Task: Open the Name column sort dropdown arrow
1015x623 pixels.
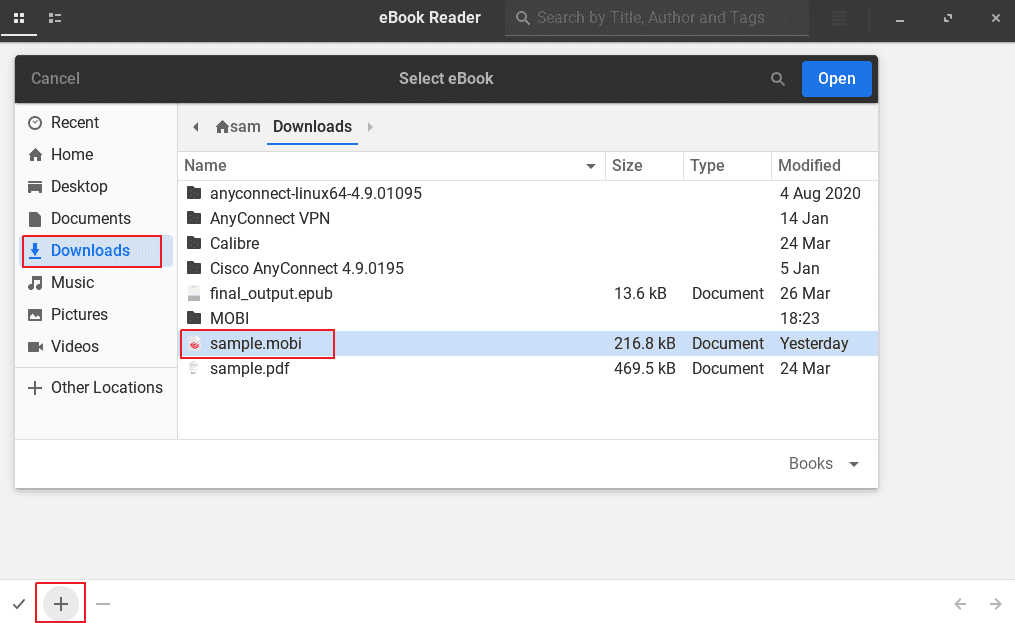Action: tap(590, 165)
